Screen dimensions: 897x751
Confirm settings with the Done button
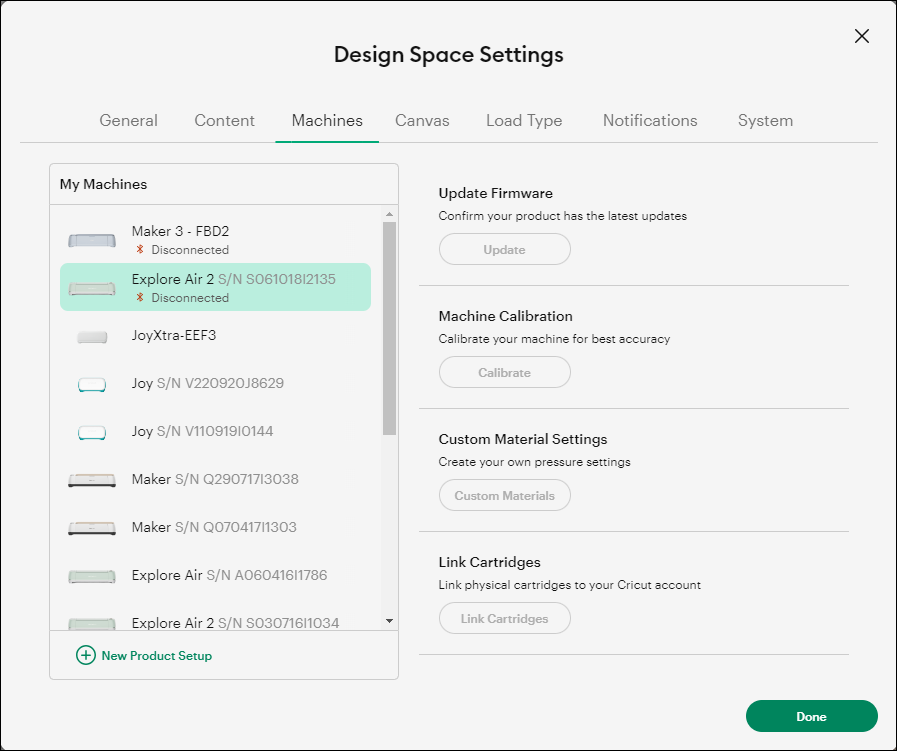pyautogui.click(x=811, y=716)
